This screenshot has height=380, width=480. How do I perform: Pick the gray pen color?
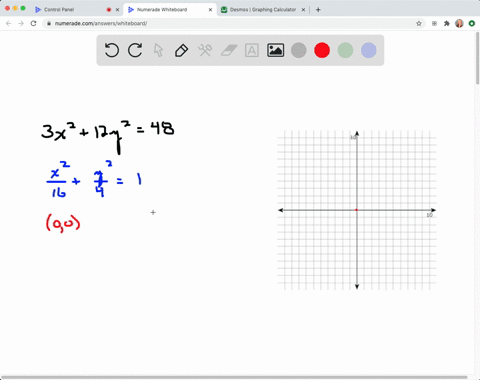coord(299,50)
